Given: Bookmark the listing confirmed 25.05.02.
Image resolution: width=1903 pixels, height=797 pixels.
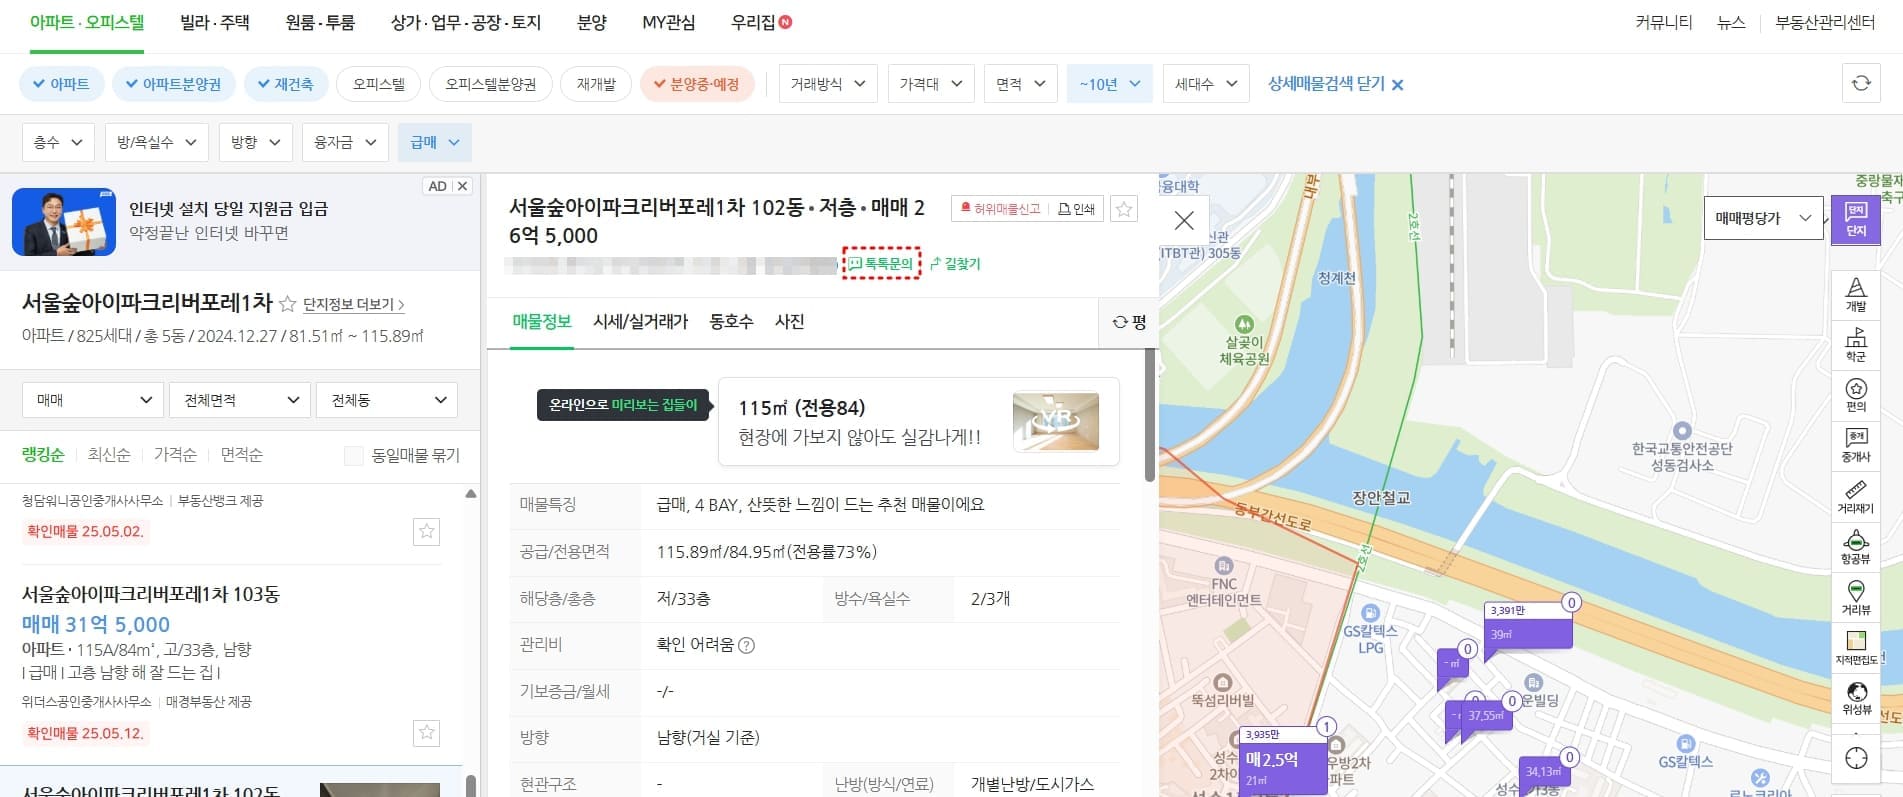Looking at the screenshot, I should click(x=427, y=531).
